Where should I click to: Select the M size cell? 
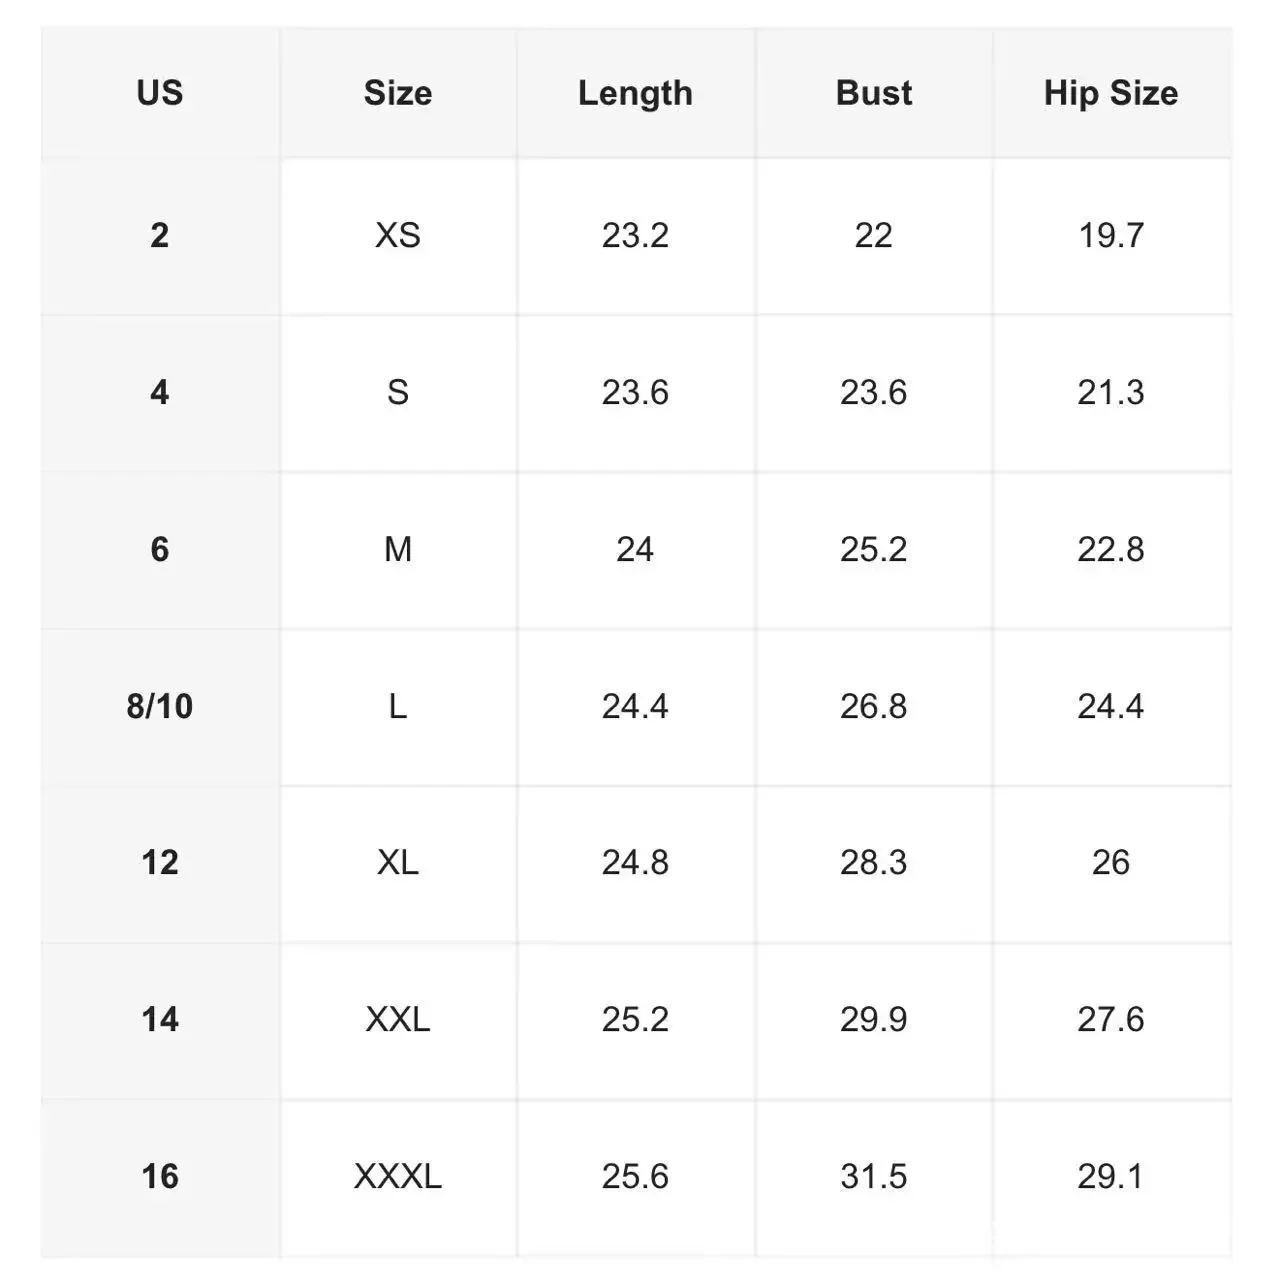coord(398,549)
